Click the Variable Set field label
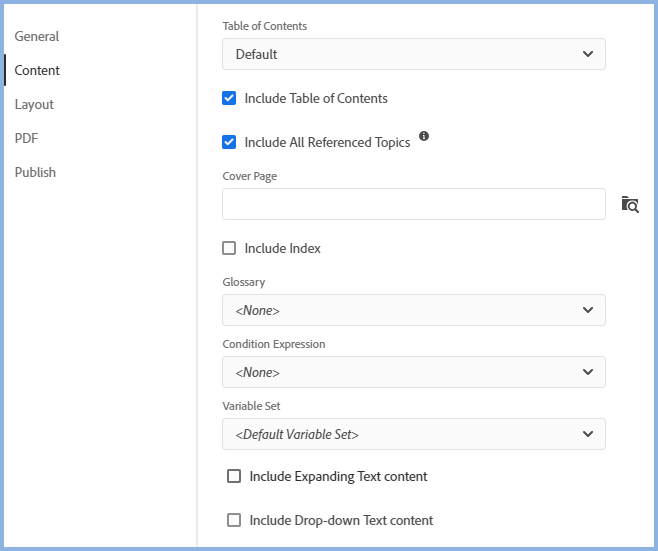Screen dimensions: 658x551 (x=251, y=406)
